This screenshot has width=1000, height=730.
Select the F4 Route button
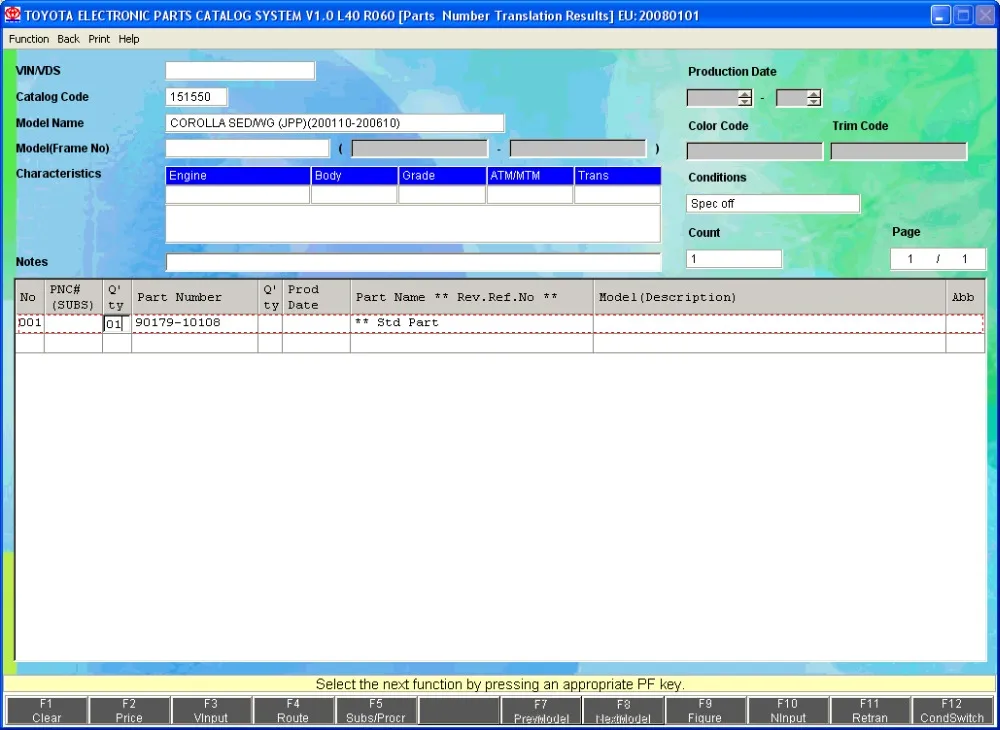click(293, 711)
